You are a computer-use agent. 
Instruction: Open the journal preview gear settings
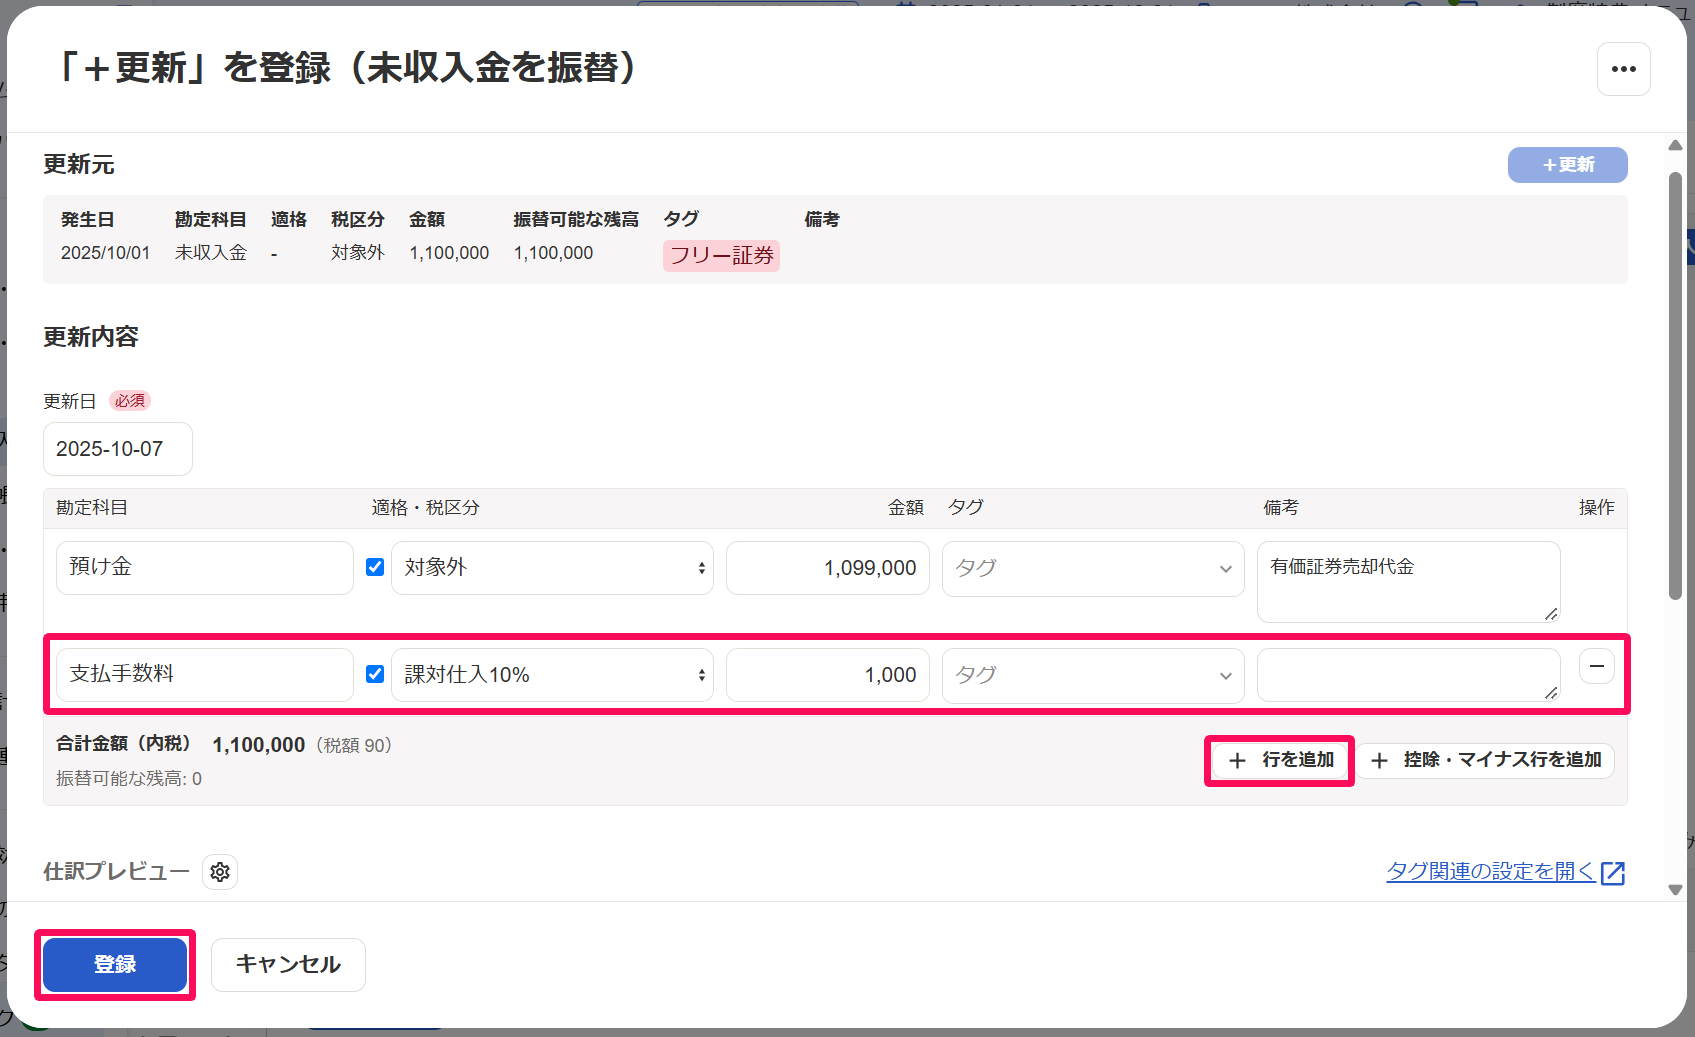point(220,872)
